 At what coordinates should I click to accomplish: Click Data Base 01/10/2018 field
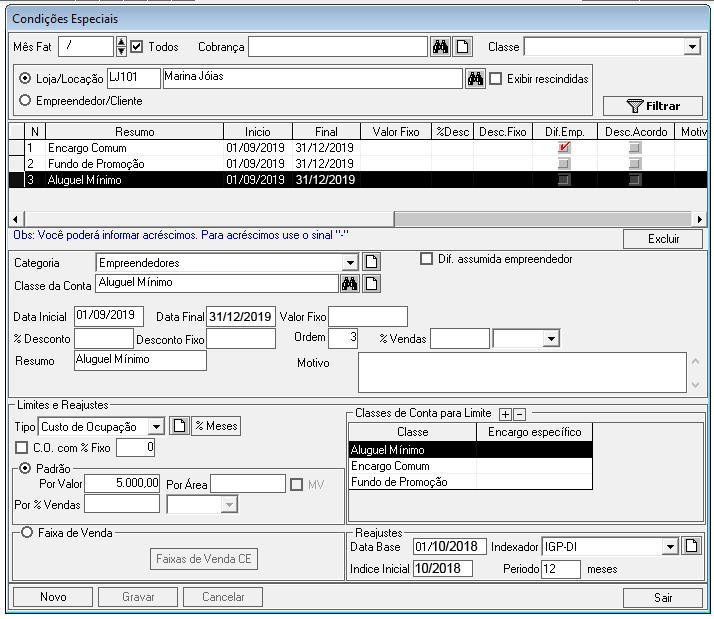tap(449, 546)
